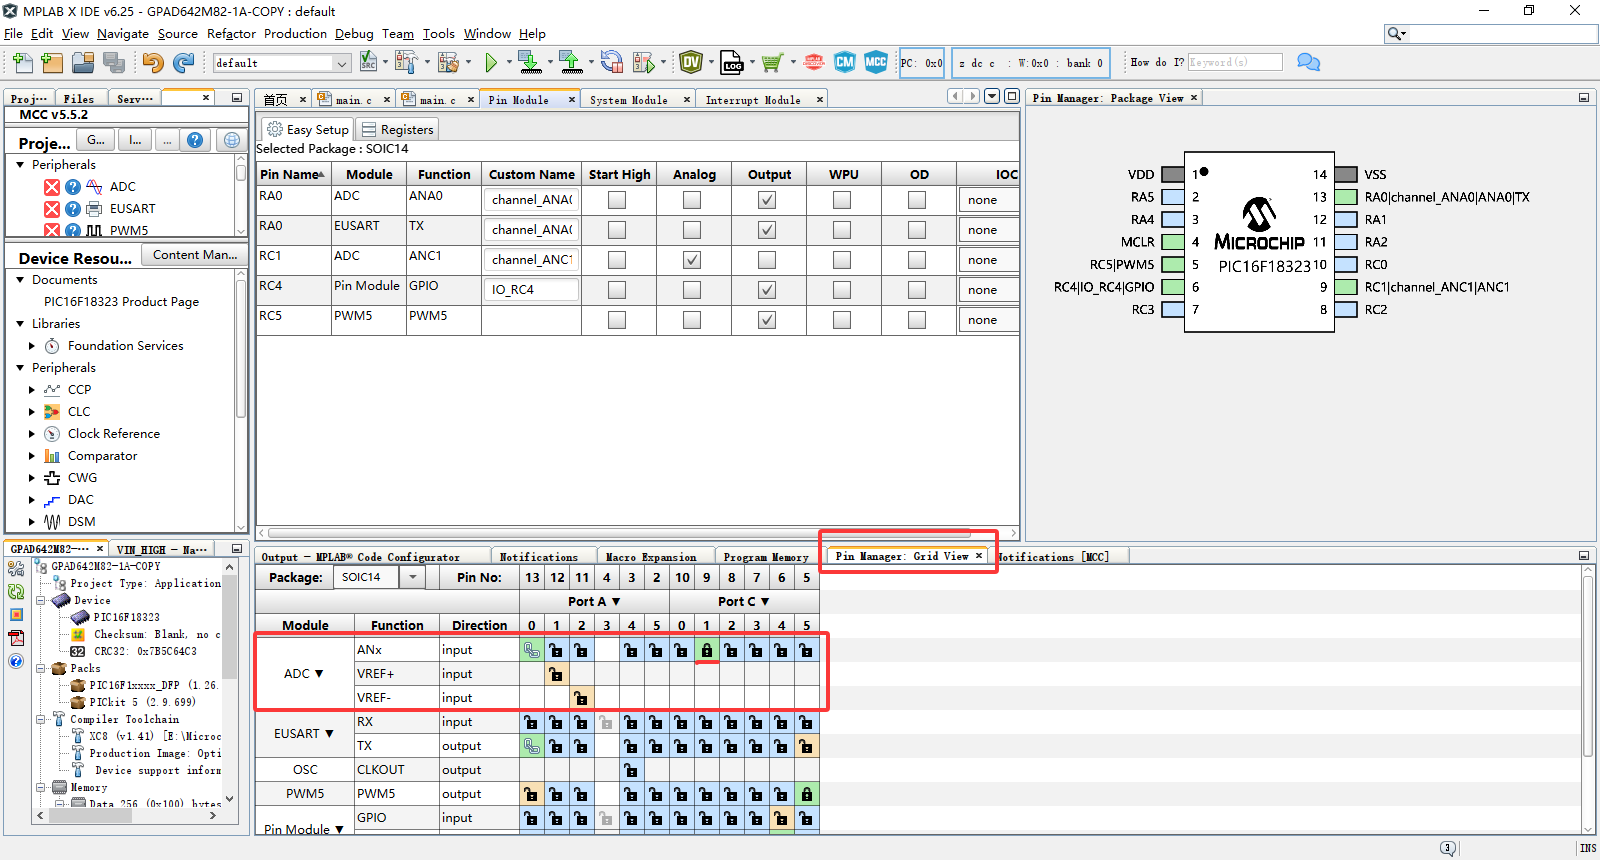Image resolution: width=1600 pixels, height=860 pixels.
Task: Click the chat bubbles feedback icon
Action: click(x=1308, y=62)
